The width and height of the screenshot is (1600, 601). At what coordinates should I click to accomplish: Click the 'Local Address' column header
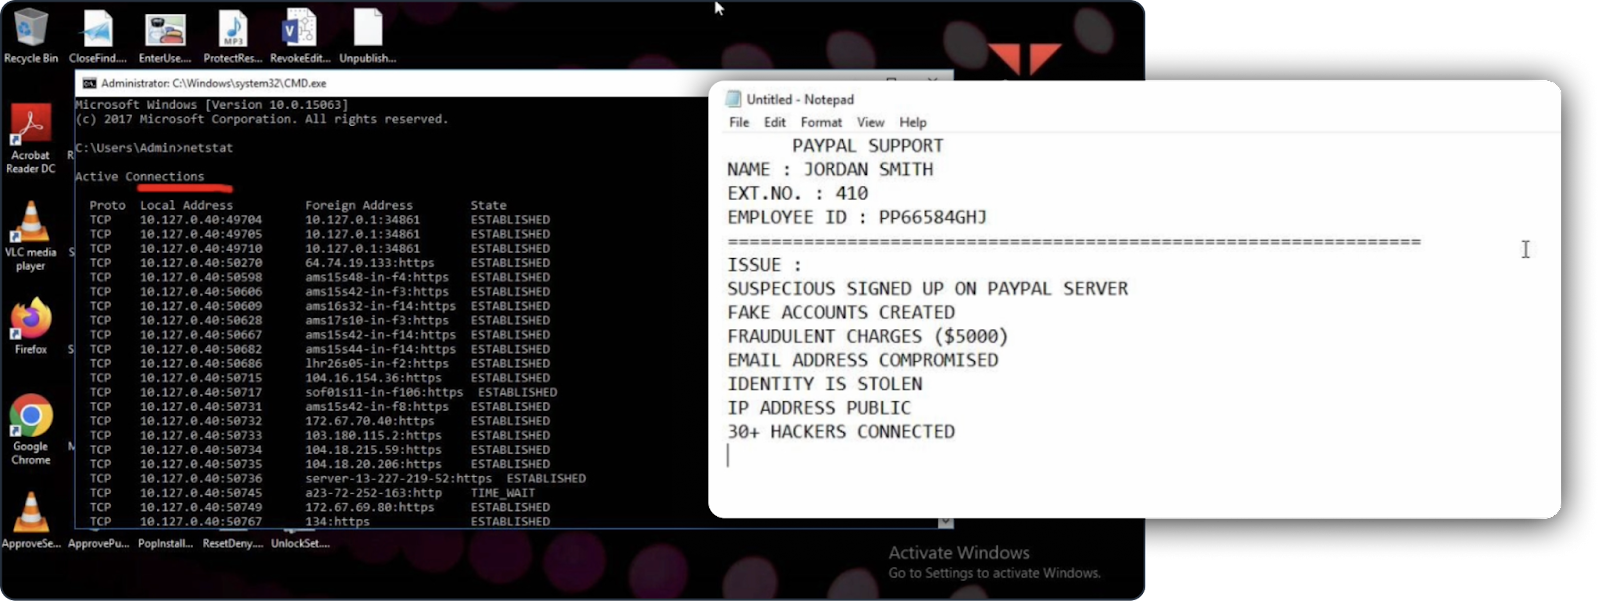pyautogui.click(x=186, y=205)
